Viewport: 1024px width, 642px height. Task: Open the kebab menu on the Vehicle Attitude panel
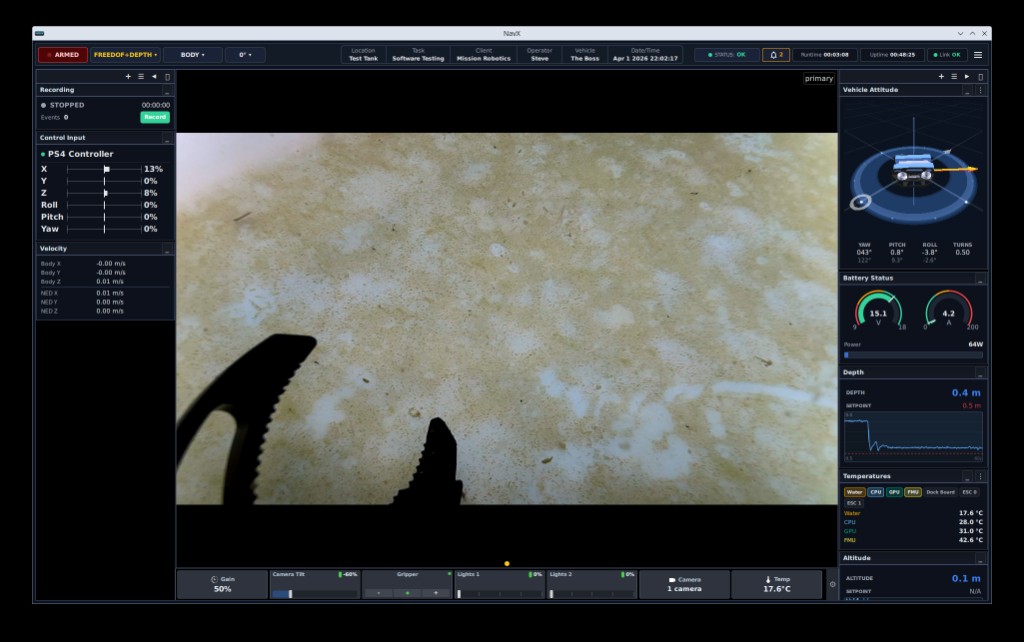pos(980,89)
